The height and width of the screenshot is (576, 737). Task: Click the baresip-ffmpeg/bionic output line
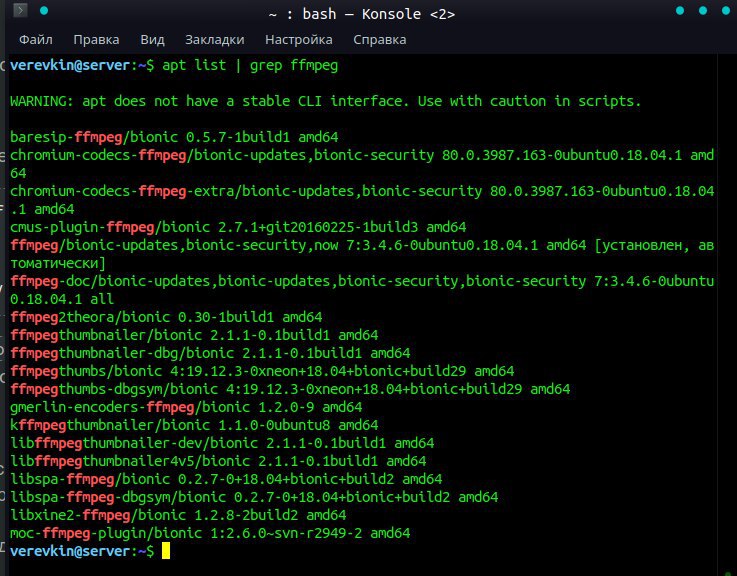pyautogui.click(x=174, y=137)
